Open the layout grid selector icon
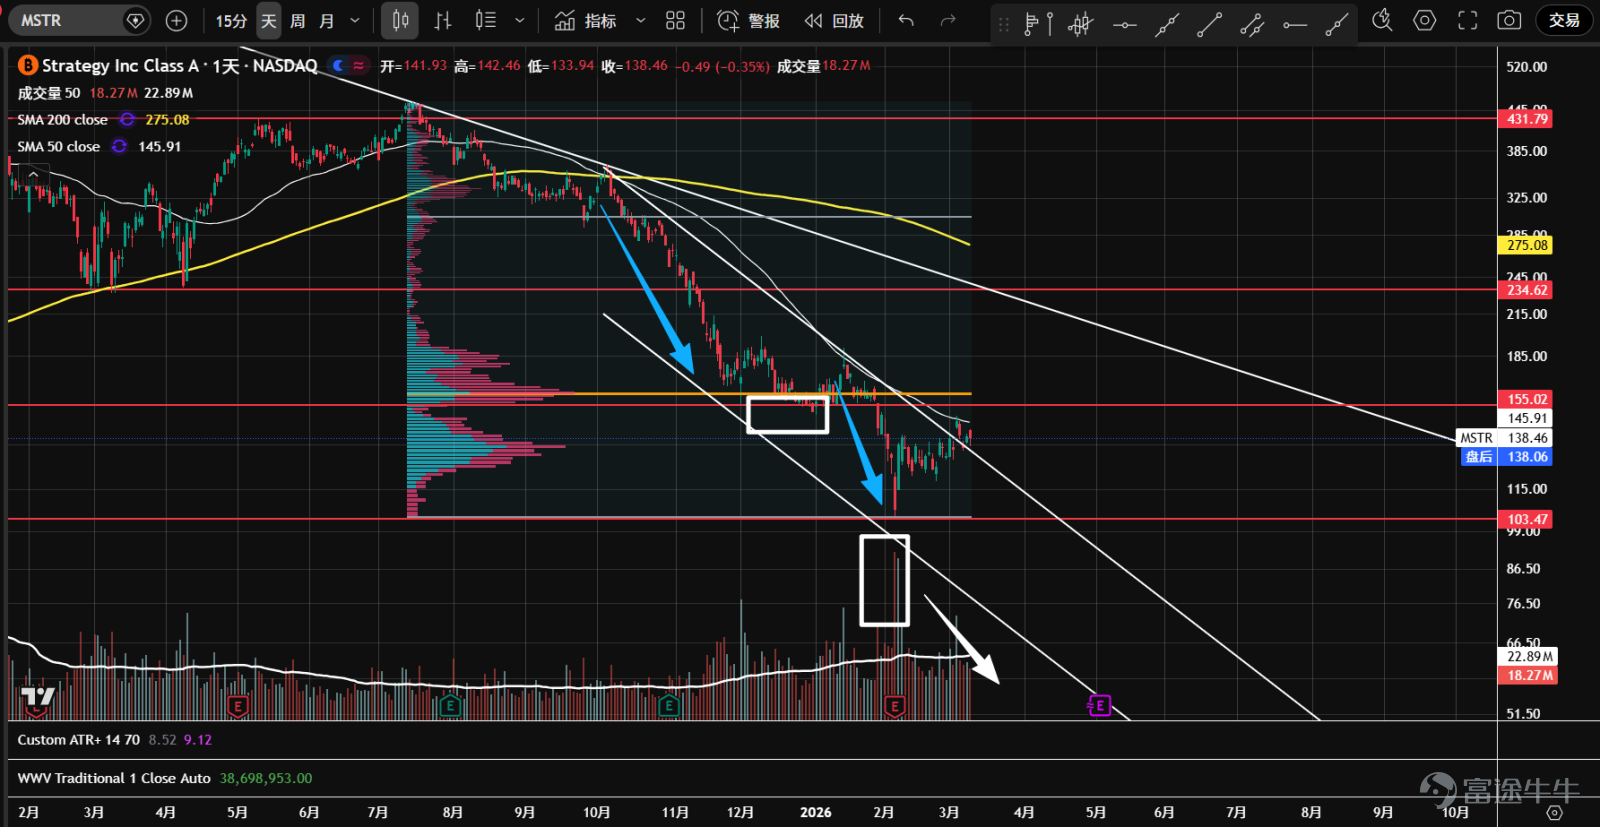 [676, 20]
